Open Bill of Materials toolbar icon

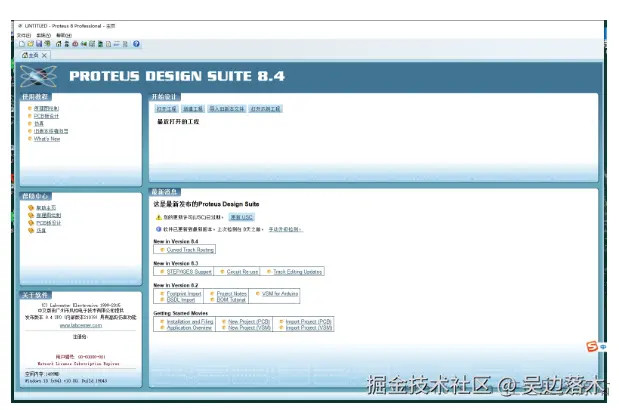coord(108,44)
